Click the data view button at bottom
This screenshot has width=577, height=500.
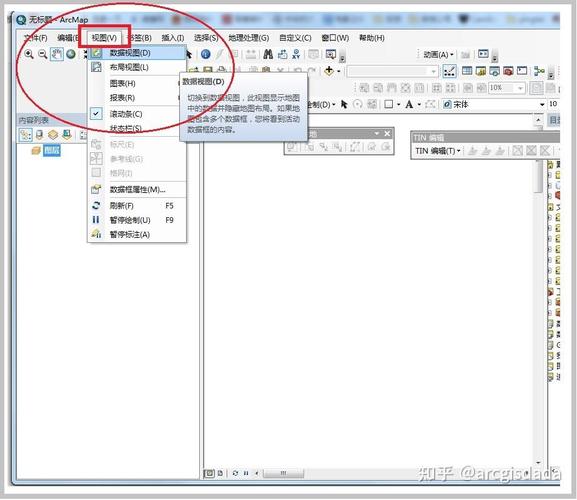[x=209, y=473]
